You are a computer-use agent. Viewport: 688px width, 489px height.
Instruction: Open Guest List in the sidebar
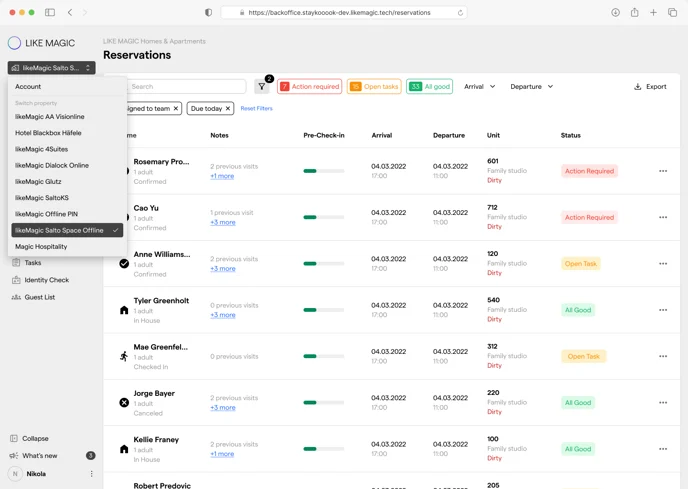(33, 297)
